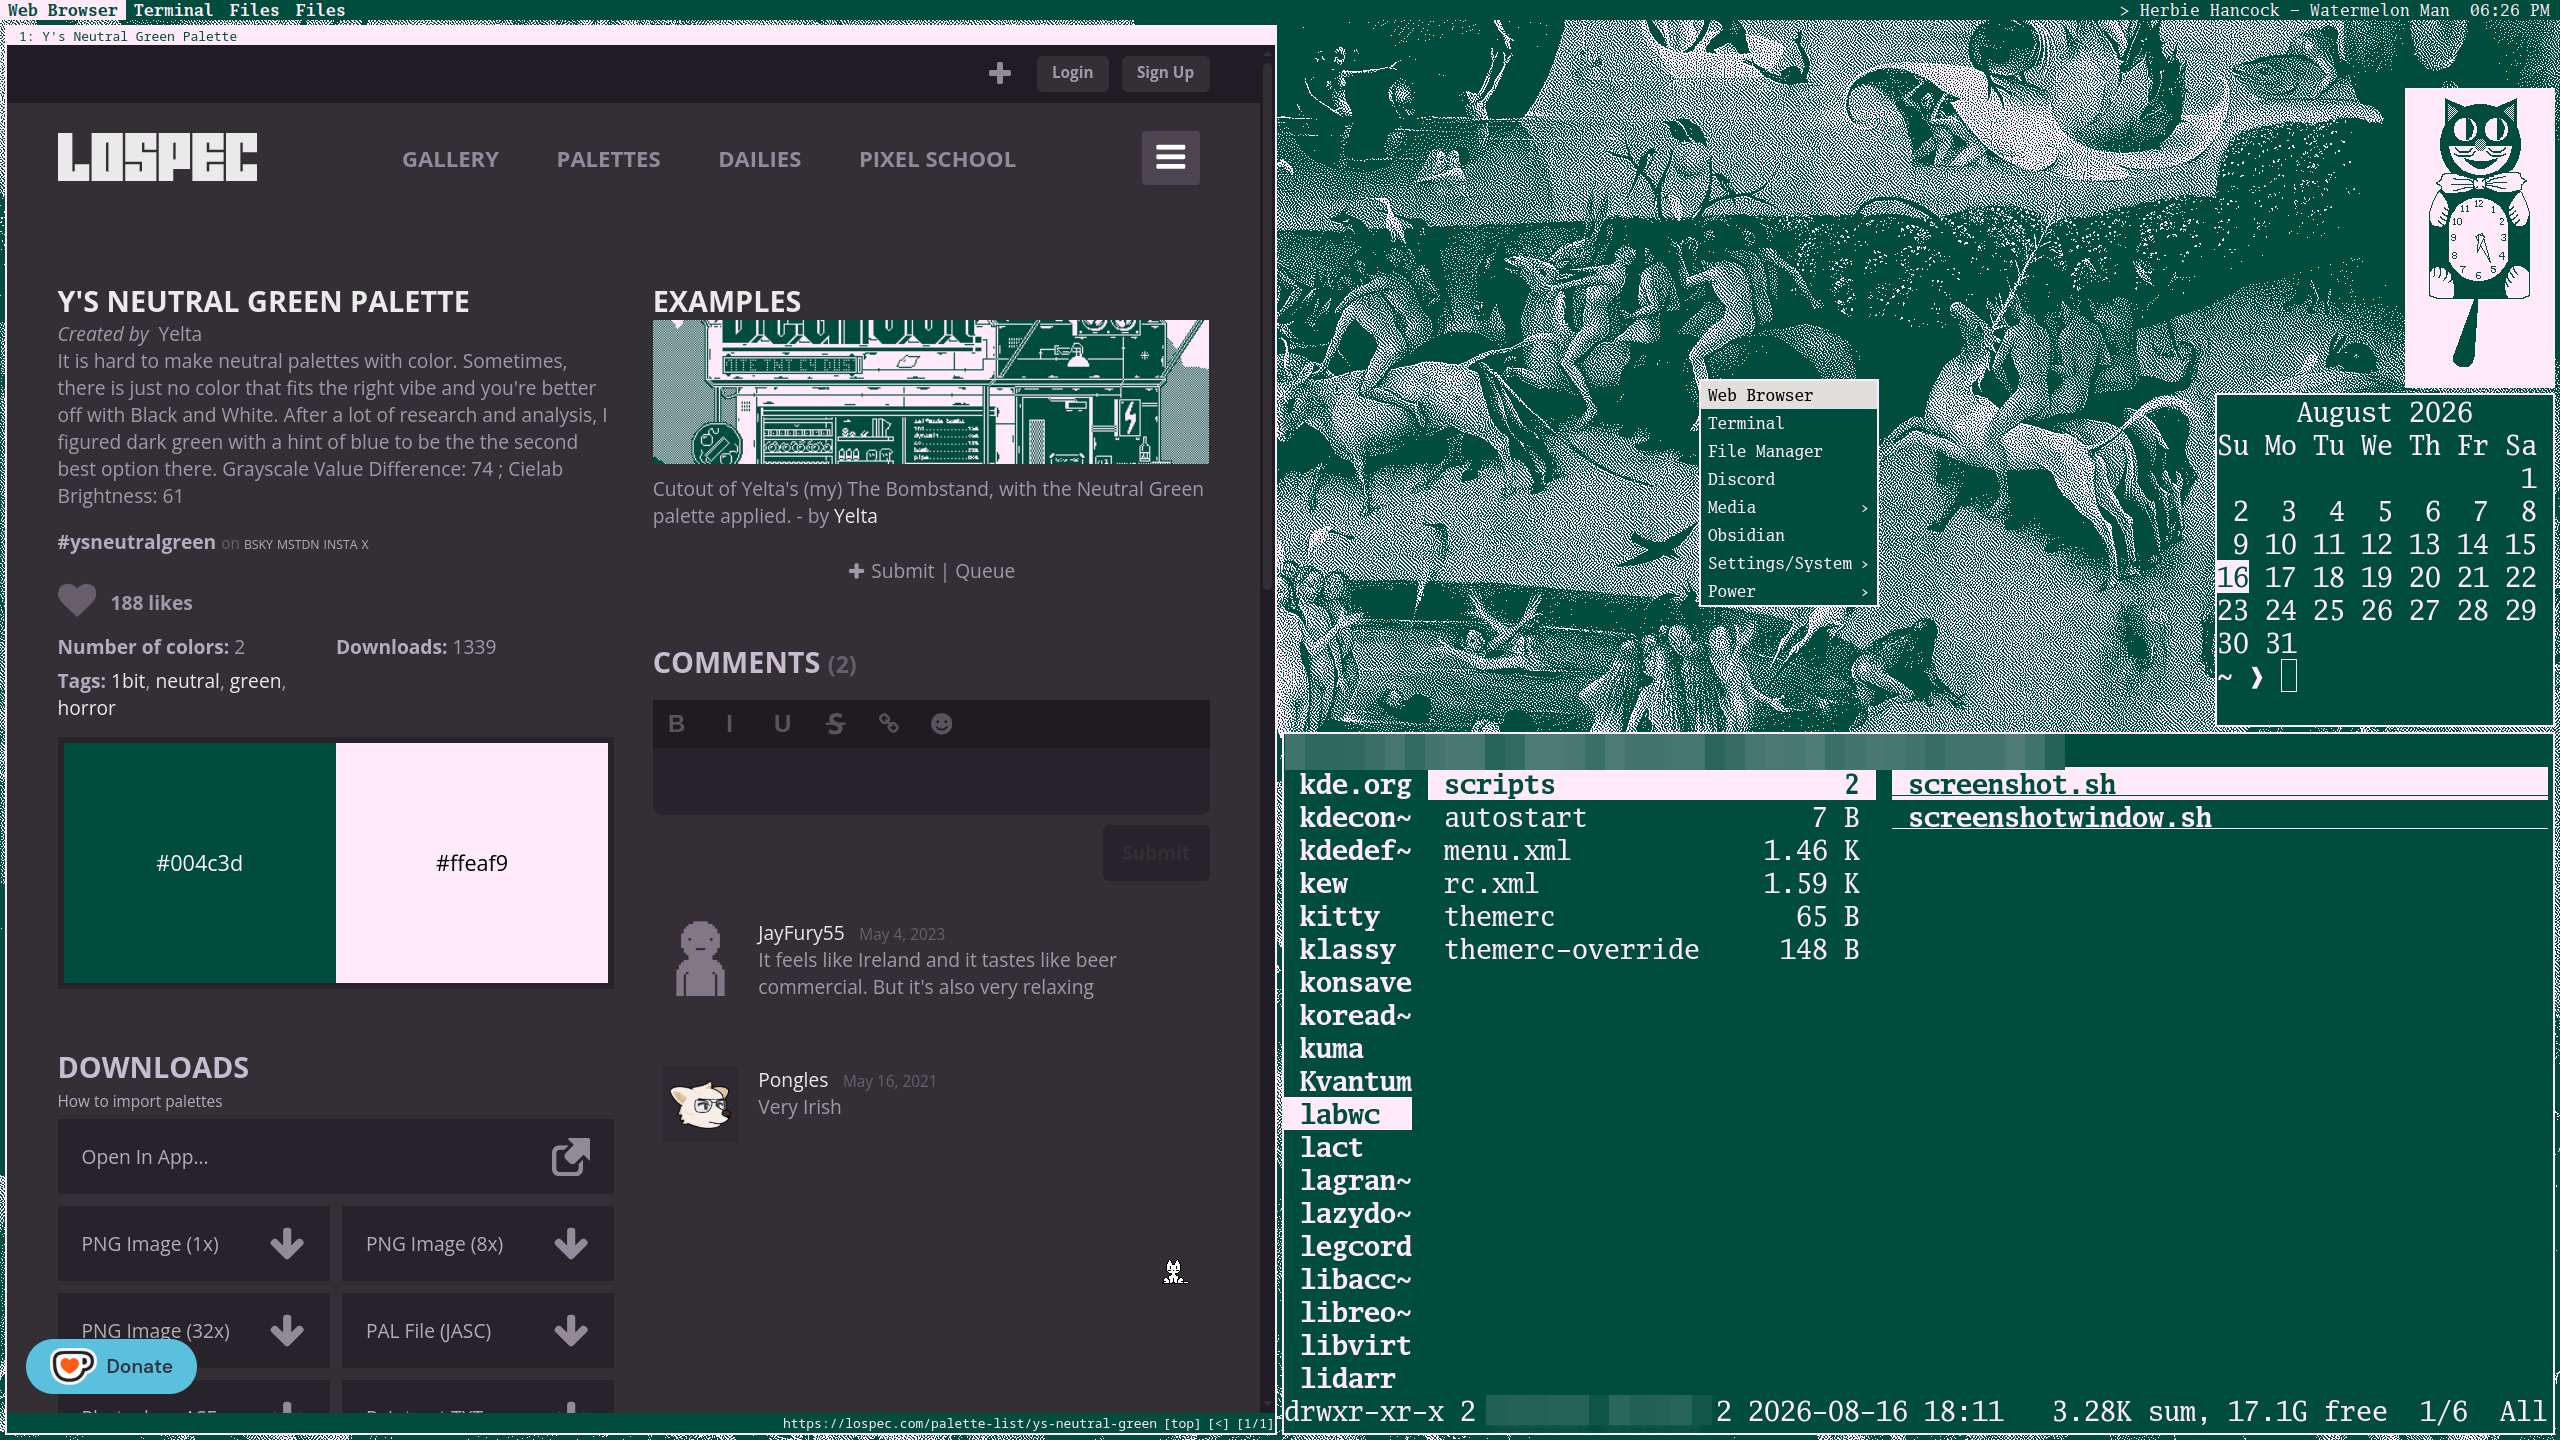Go to the Palettes page
This screenshot has height=1440, width=2560.
point(608,159)
